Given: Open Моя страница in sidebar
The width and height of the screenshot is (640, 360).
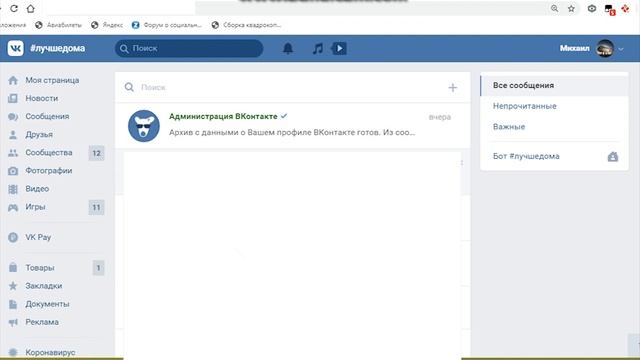Looking at the screenshot, I should [52, 80].
